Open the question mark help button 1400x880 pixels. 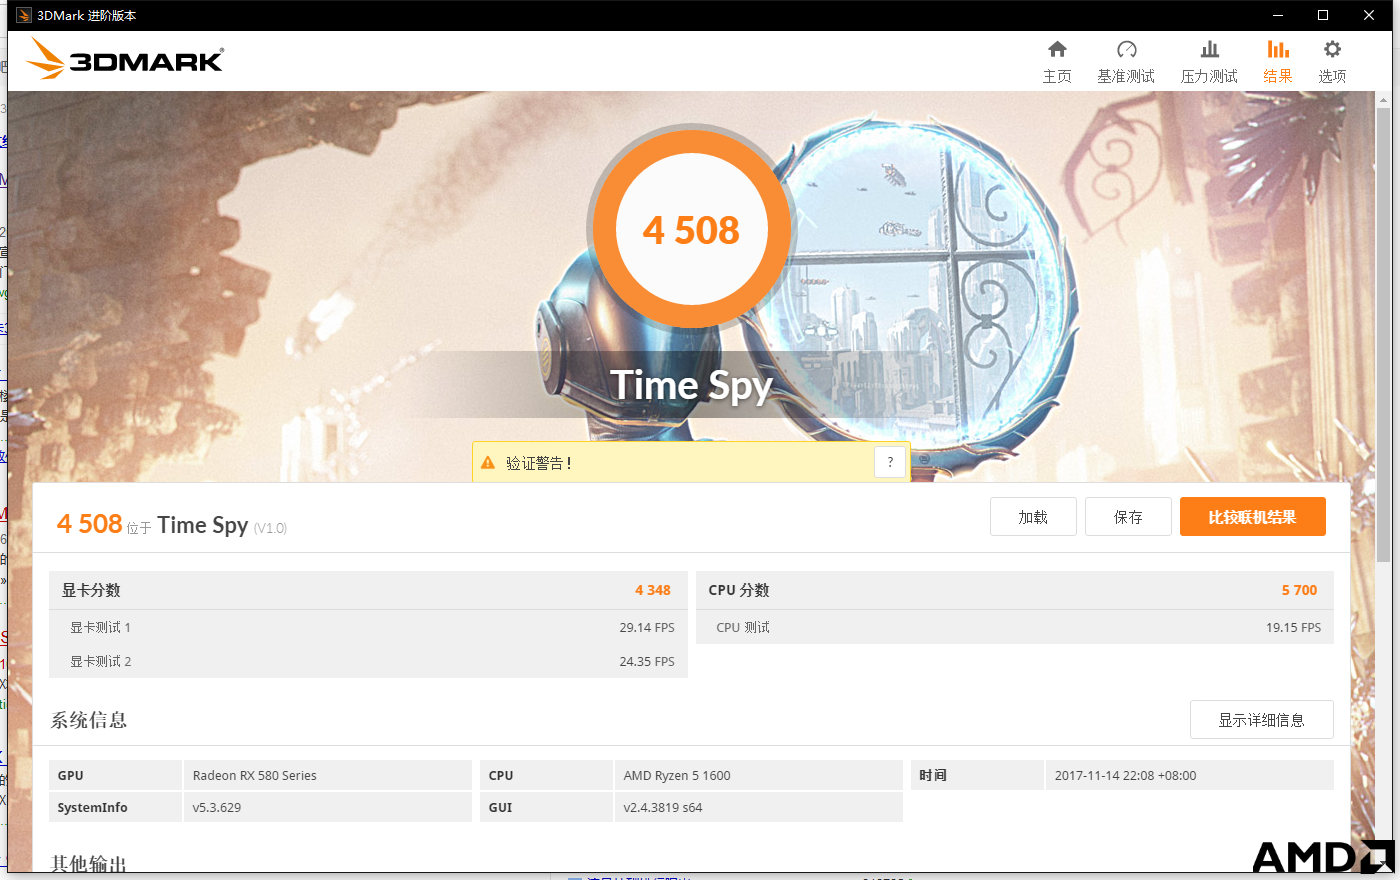(890, 462)
